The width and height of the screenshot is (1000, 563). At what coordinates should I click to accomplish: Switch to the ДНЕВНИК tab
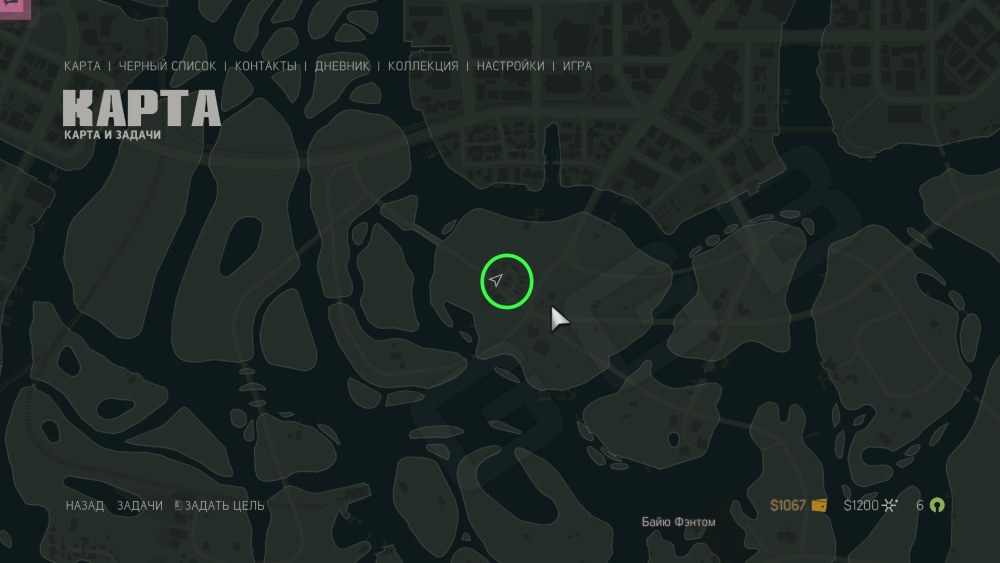click(x=342, y=66)
